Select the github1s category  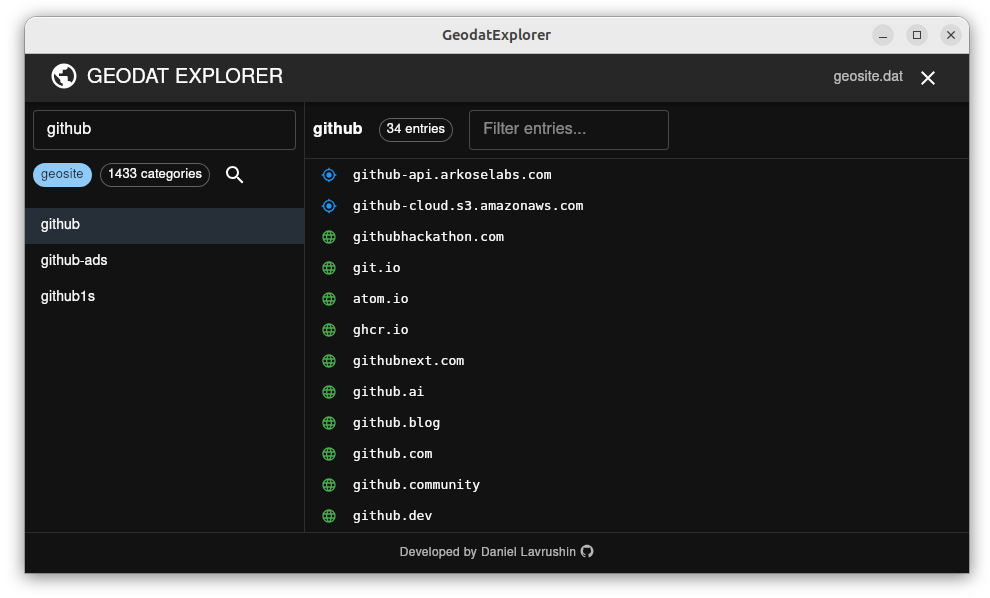pos(164,297)
